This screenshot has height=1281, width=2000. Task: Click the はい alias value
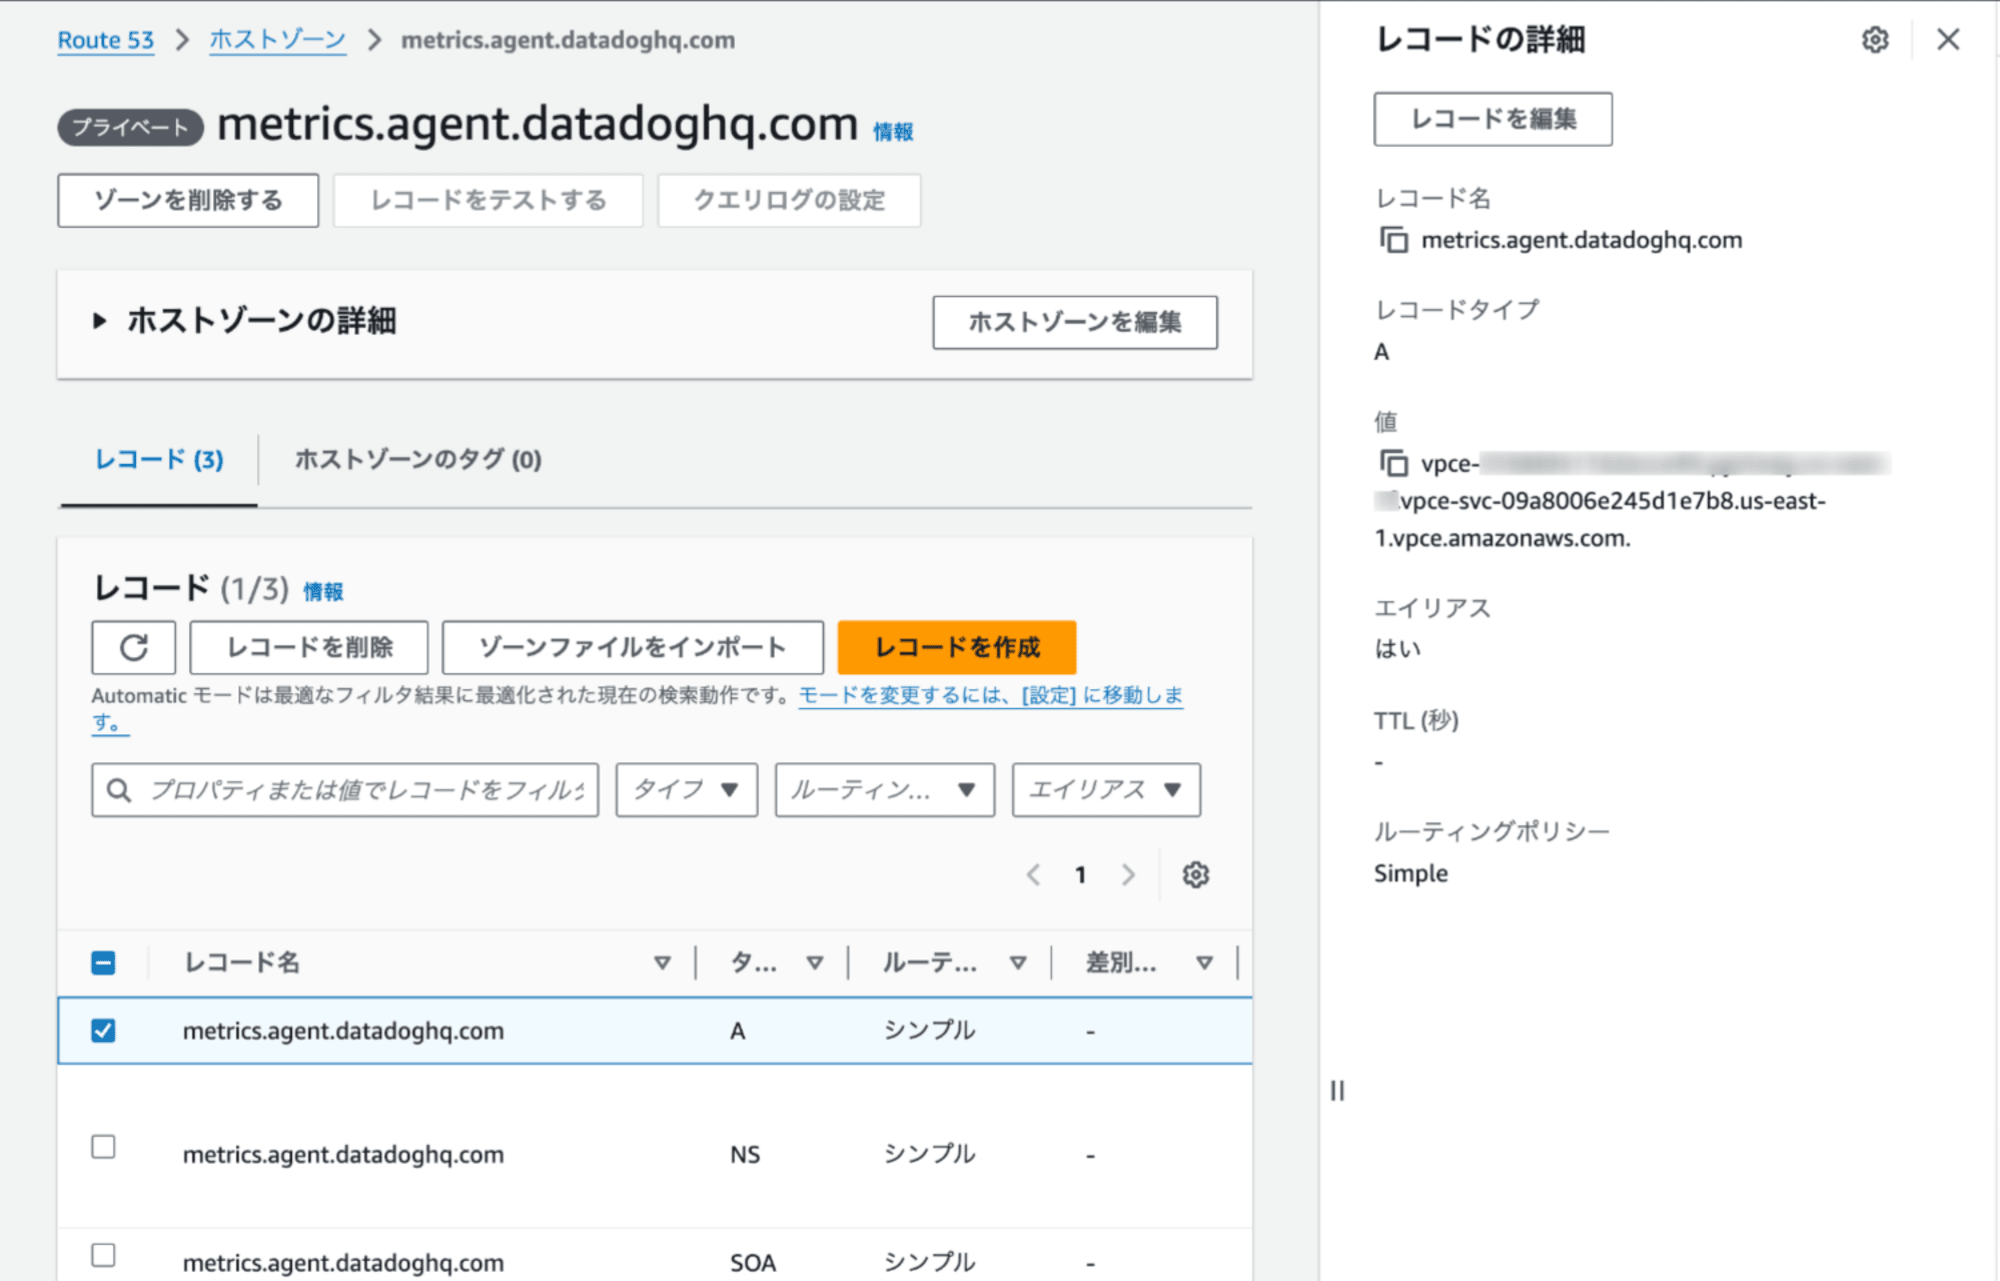point(1398,649)
